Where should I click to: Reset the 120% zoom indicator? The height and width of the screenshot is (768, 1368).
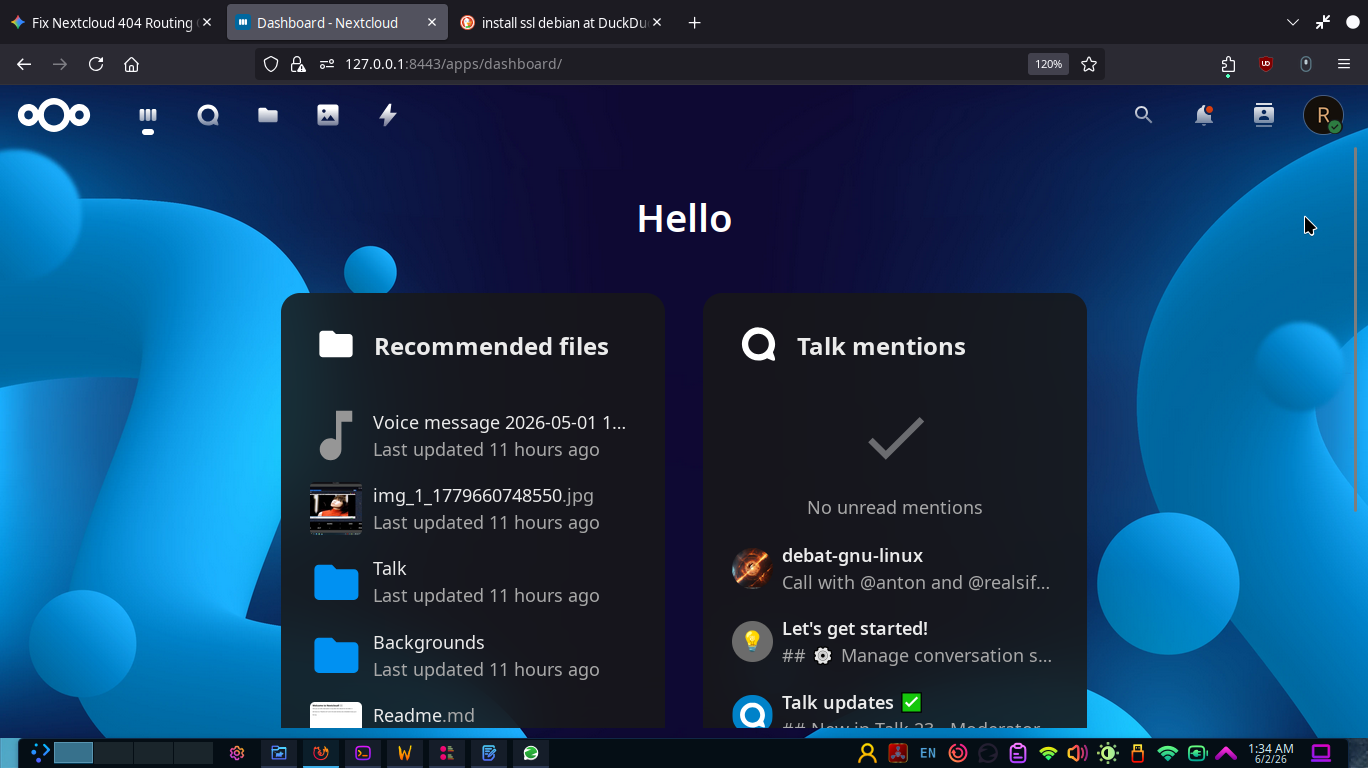point(1048,64)
